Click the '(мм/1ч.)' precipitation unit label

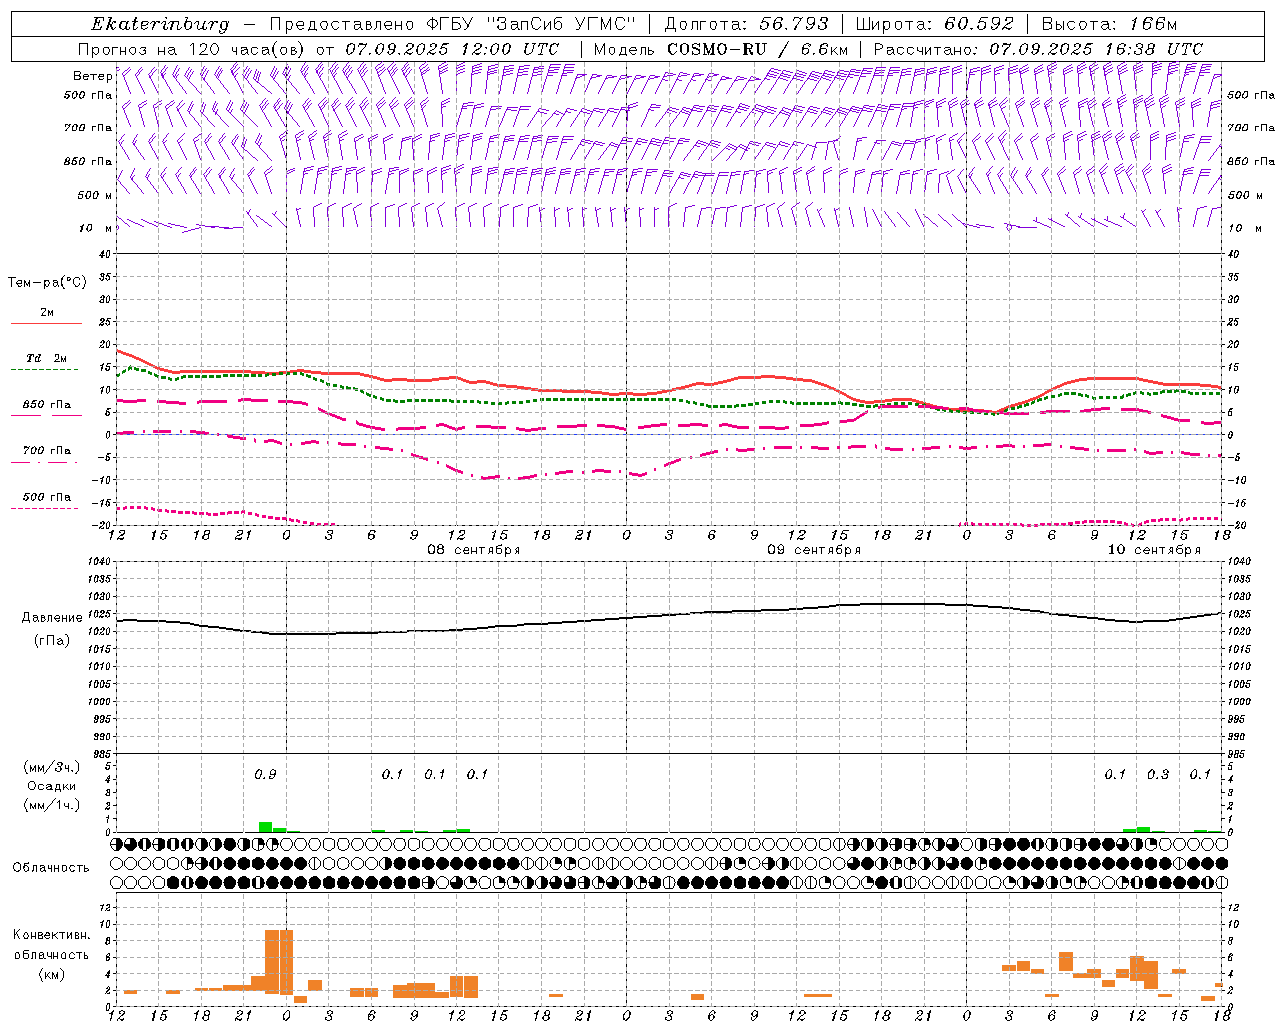(x=52, y=805)
